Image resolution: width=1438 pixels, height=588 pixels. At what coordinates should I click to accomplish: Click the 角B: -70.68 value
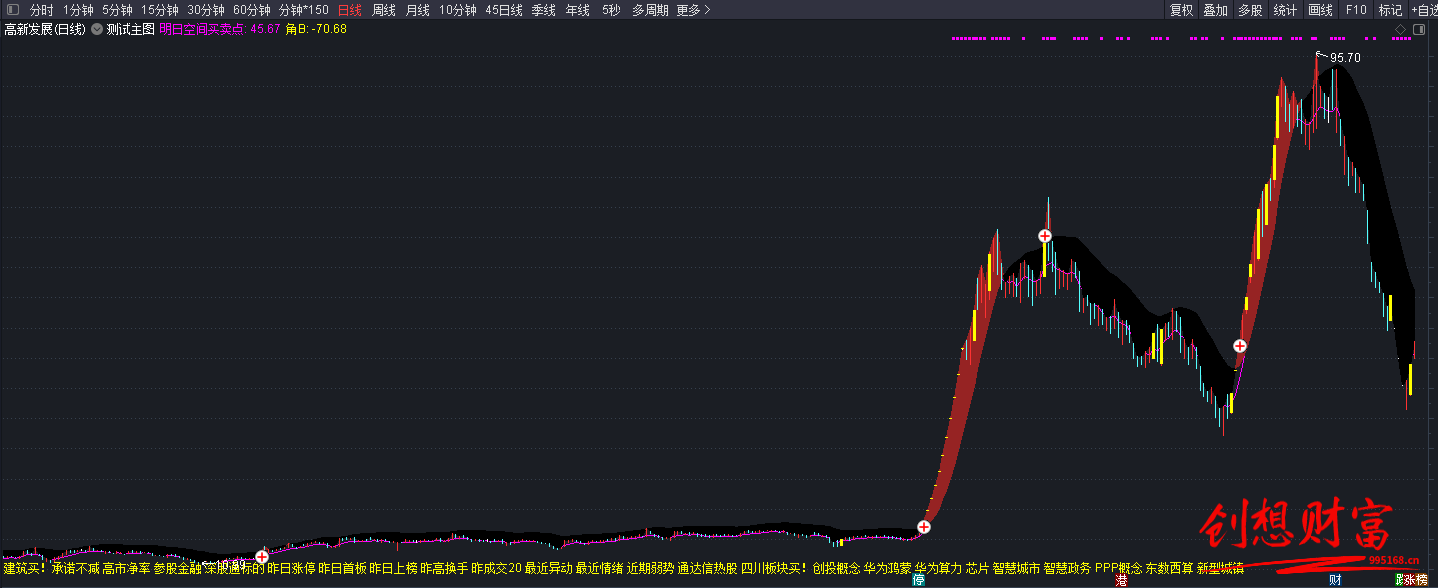316,29
